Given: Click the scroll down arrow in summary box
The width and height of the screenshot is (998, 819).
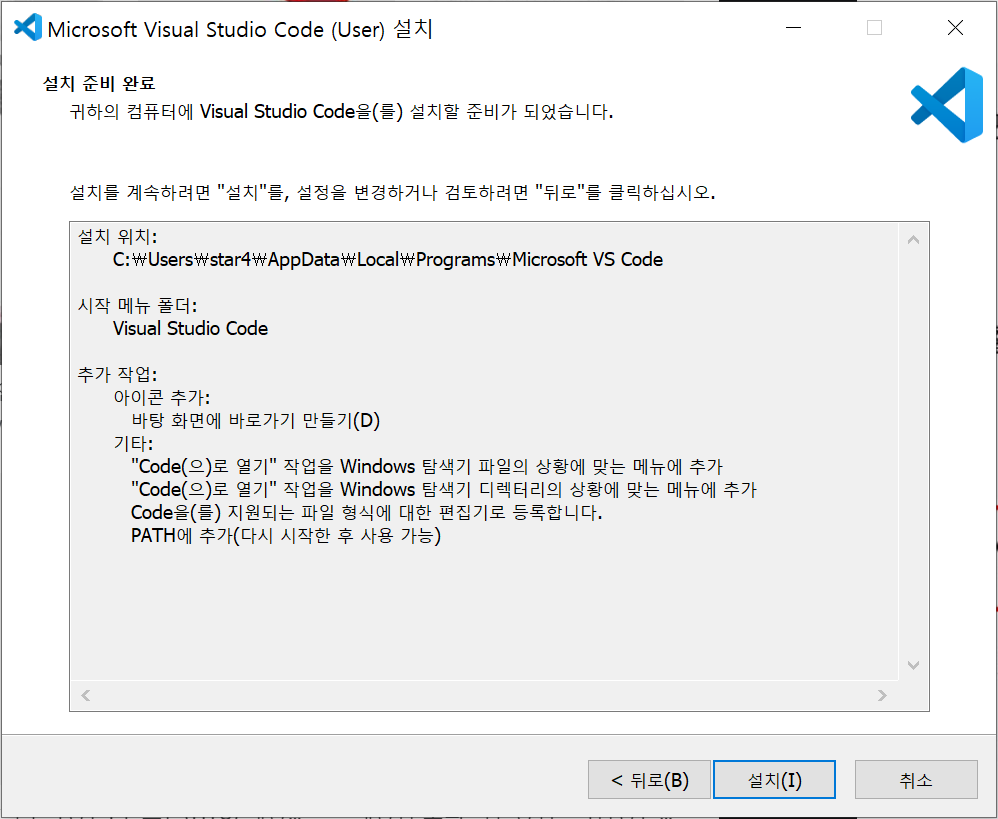Looking at the screenshot, I should (913, 665).
